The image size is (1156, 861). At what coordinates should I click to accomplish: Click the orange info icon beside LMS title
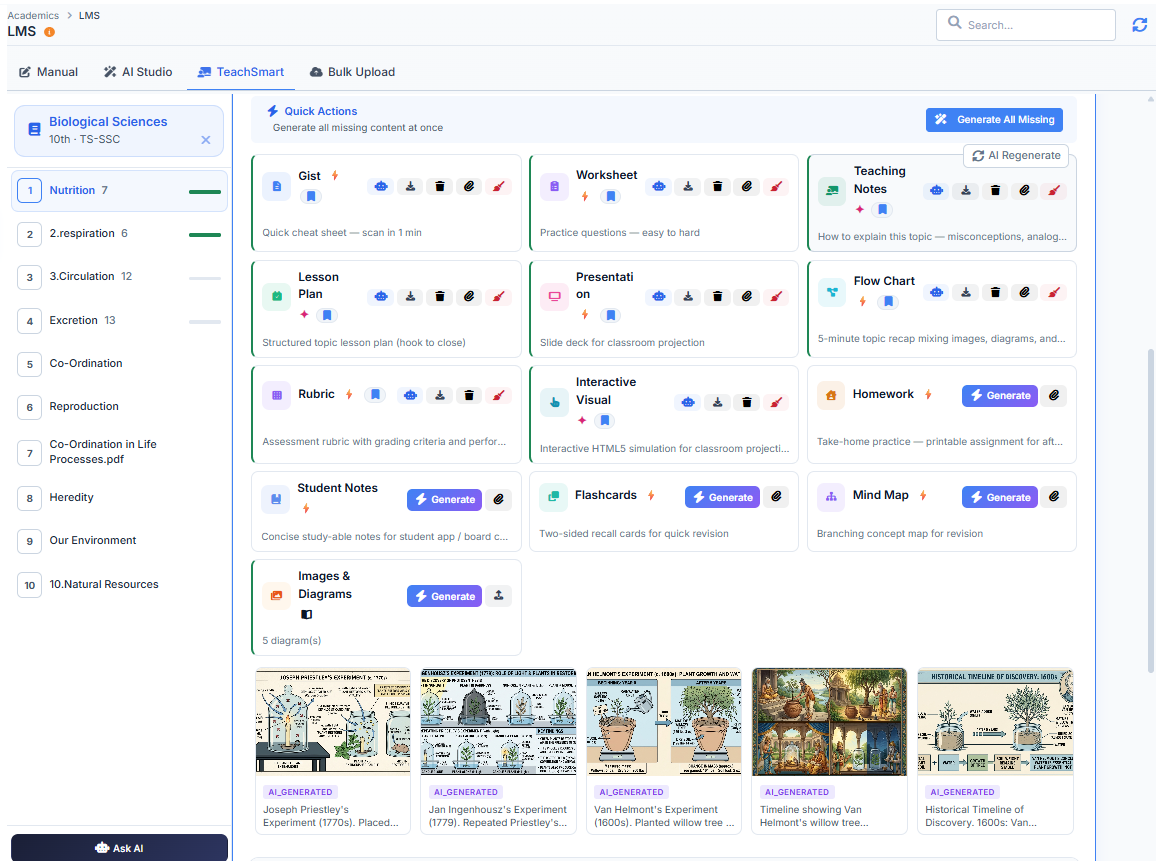(x=49, y=32)
